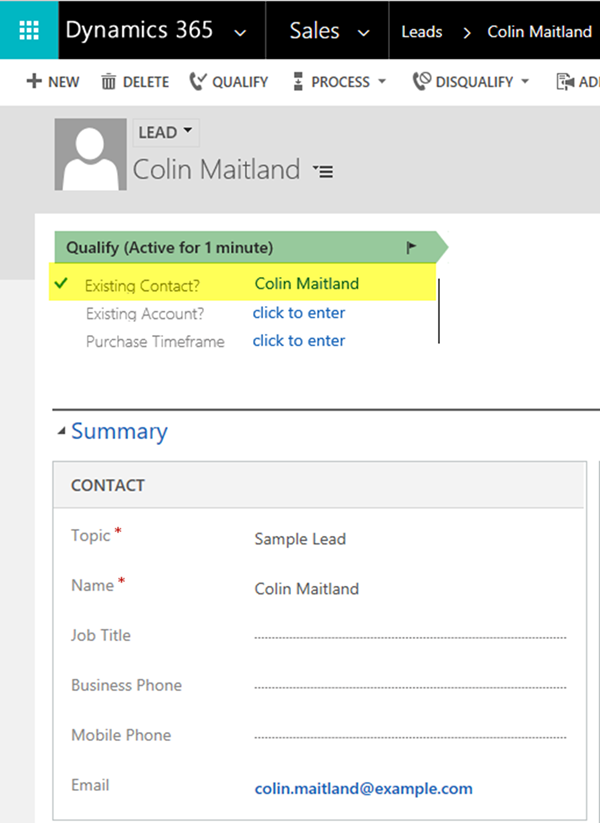600x823 pixels.
Task: Open the record navigation list icon
Action: pyautogui.click(x=323, y=171)
